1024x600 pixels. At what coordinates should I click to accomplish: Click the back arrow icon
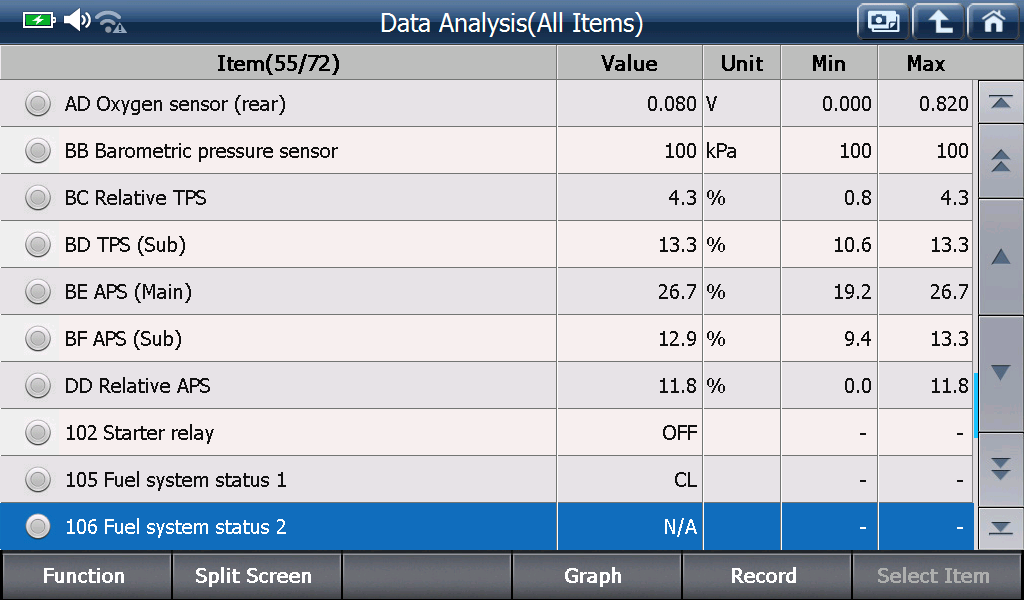coord(939,22)
